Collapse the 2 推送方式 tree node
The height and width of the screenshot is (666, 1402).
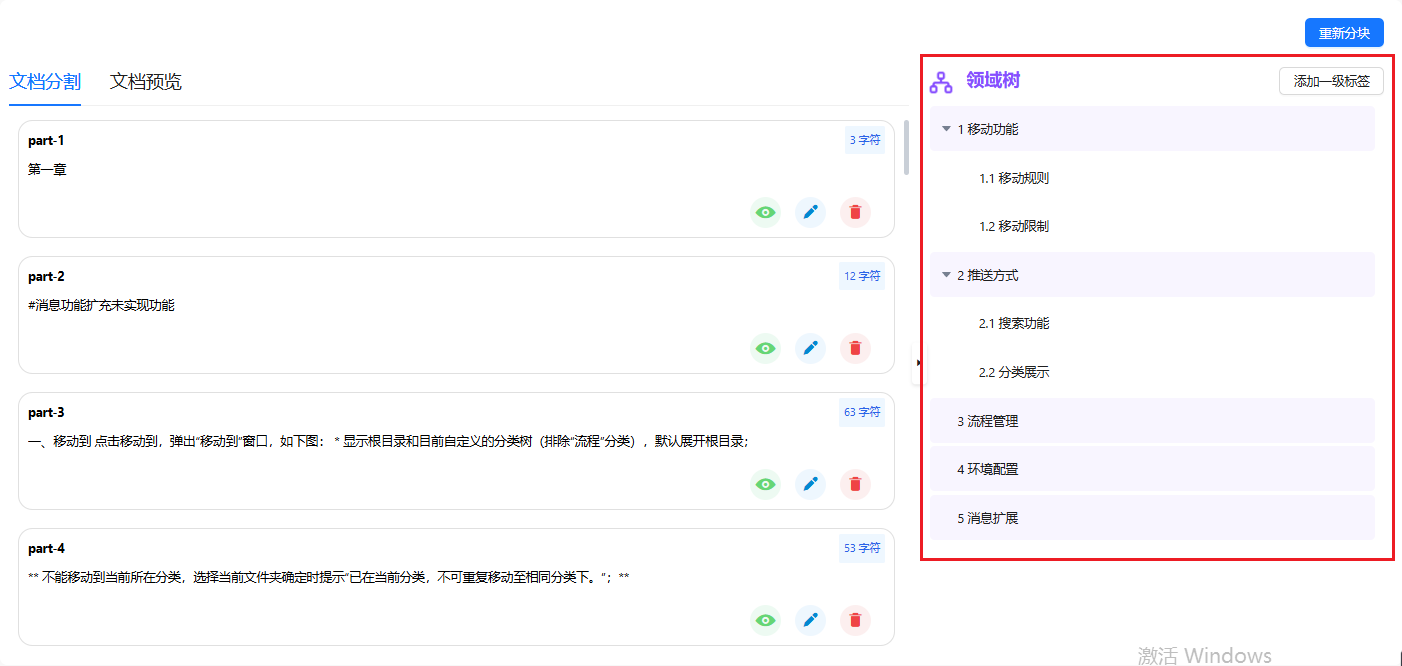pos(946,275)
